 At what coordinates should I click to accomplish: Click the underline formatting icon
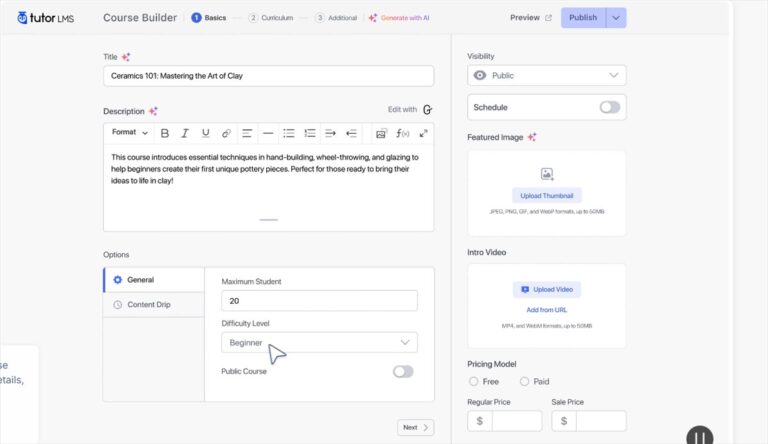click(x=206, y=133)
